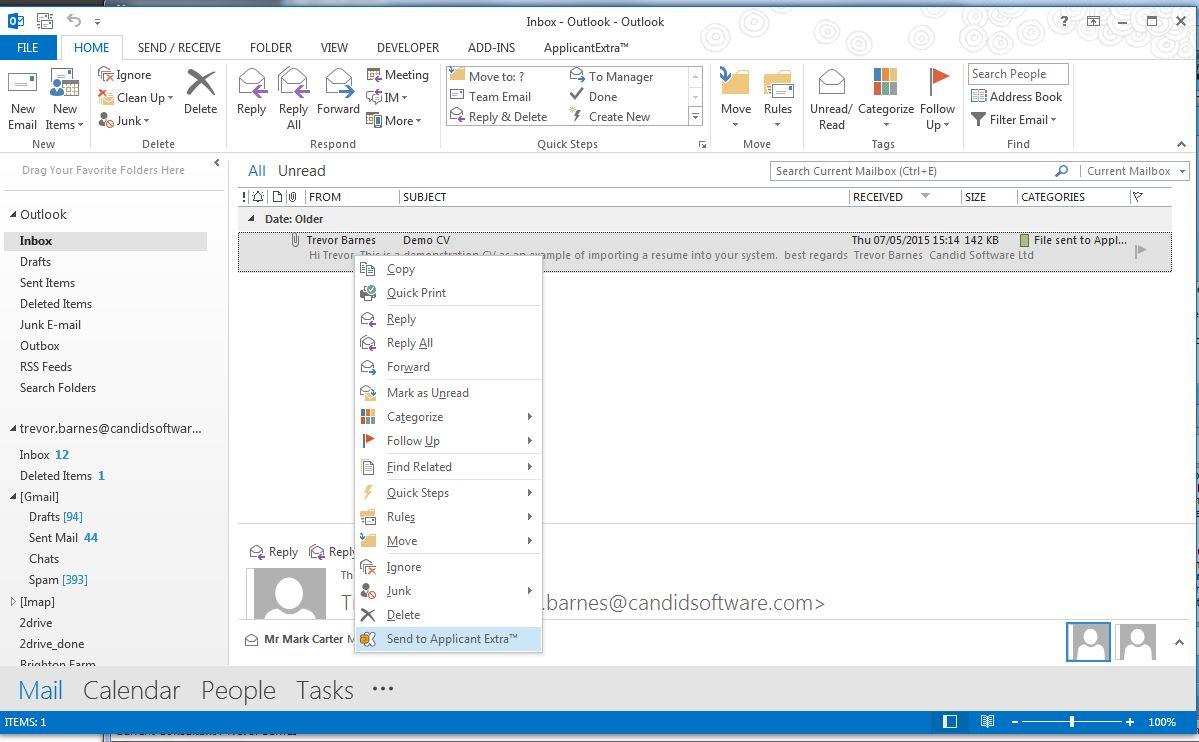Open the FILE tab

coord(28,47)
